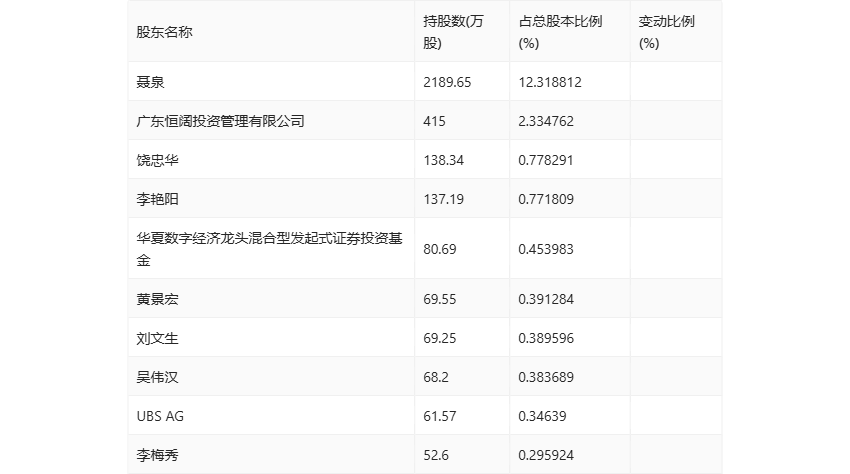Click the percentage 0.383689
850x474 pixels.
(x=546, y=377)
